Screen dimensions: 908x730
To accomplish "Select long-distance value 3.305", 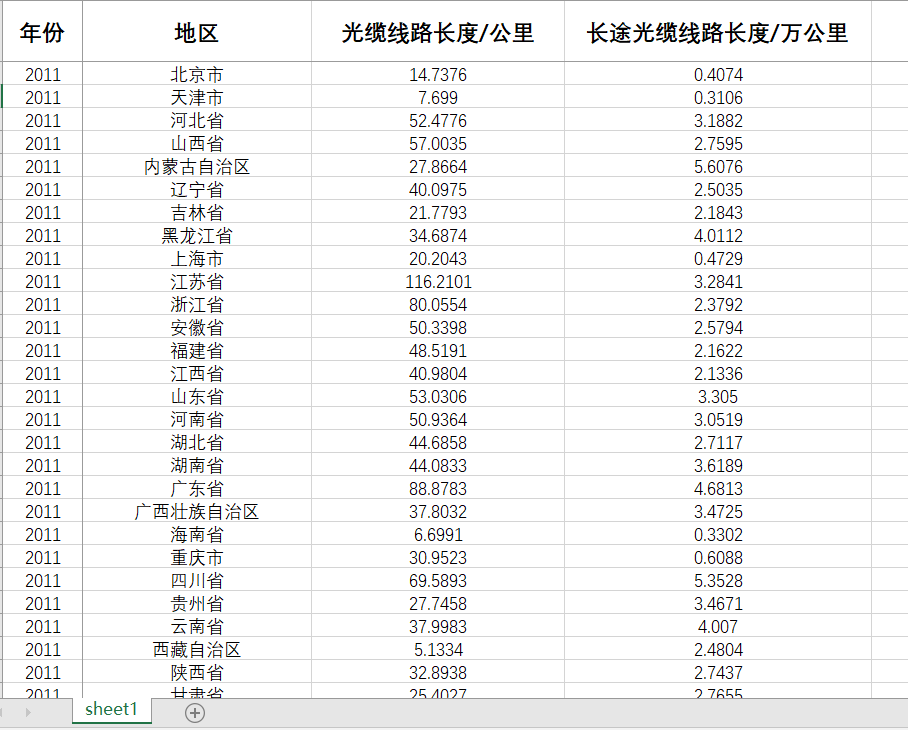I will 718,397.
